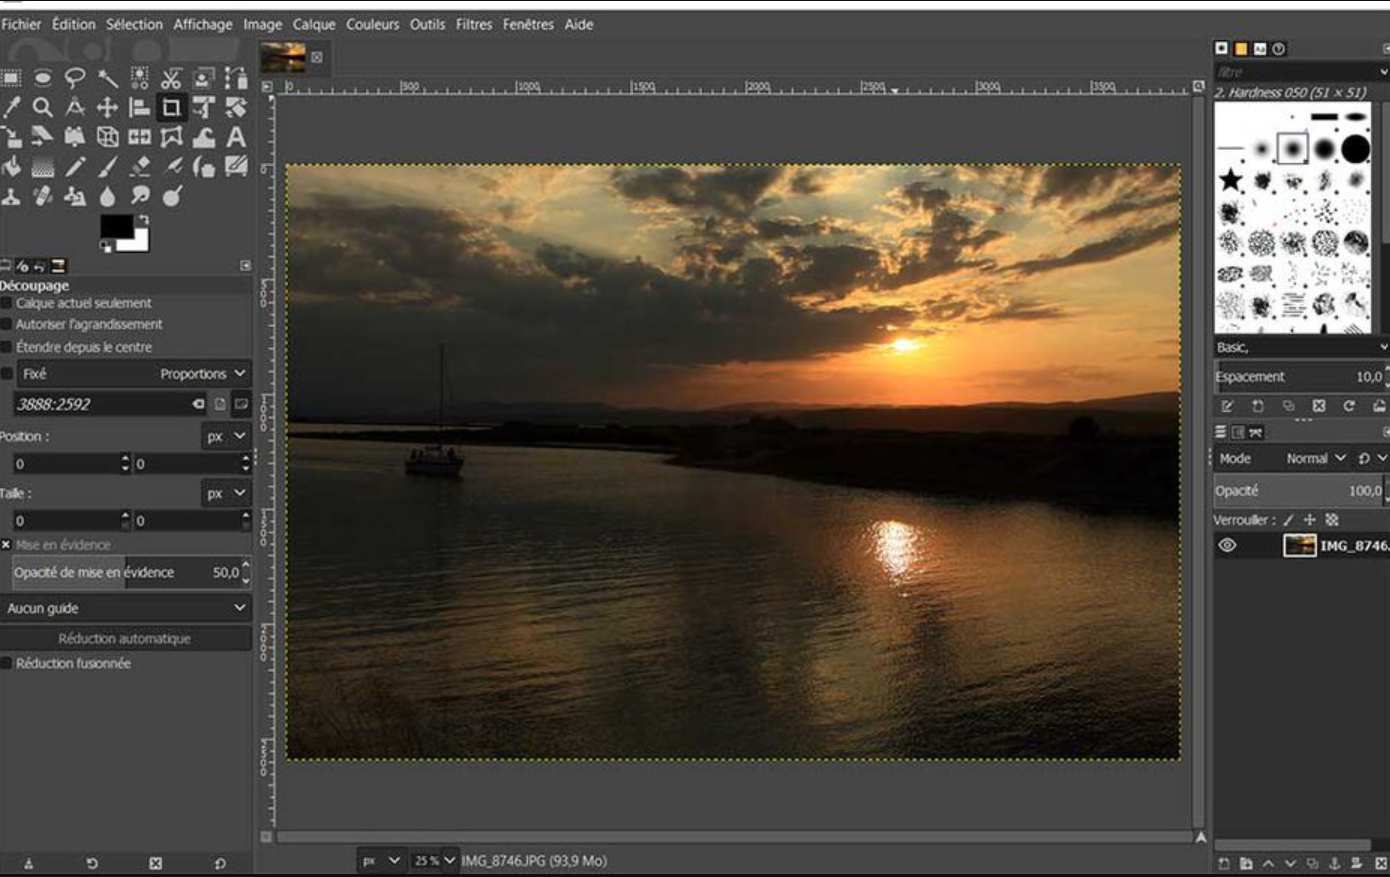Viewport: 1390px width, 877px height.
Task: Select the Dodge/Burn tool
Action: (x=171, y=196)
